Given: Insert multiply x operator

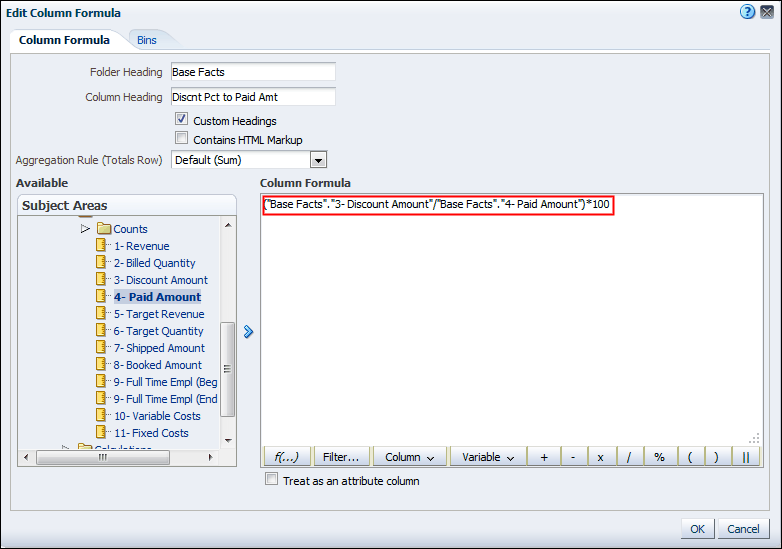Looking at the screenshot, I should coord(600,457).
